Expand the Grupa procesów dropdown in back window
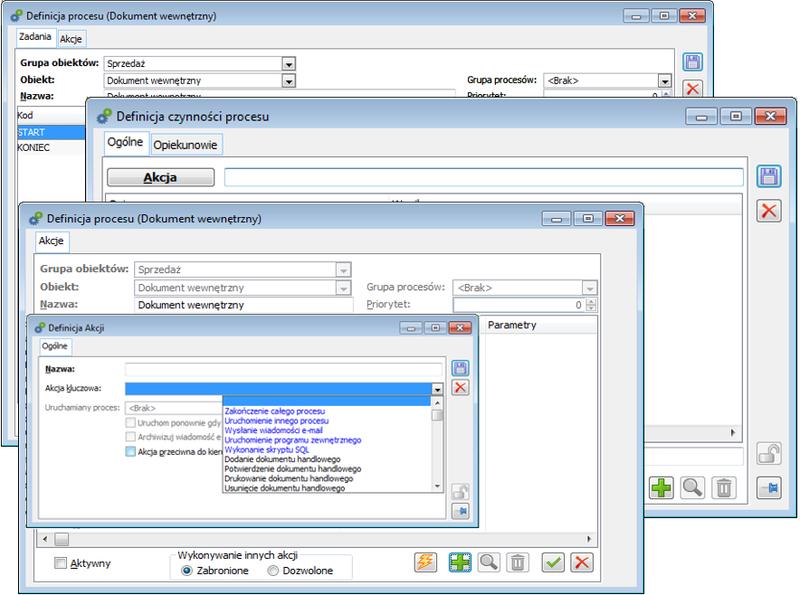Viewport: 800px width, 595px height. pyautogui.click(x=663, y=80)
